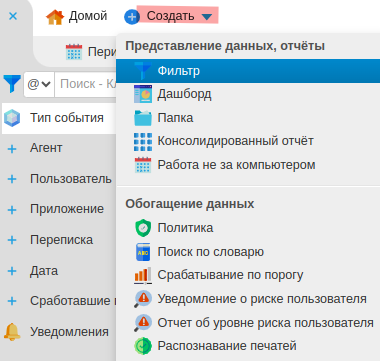Click the Работа не за компьютером calendar icon
This screenshot has width=380, height=361.
pos(143,165)
